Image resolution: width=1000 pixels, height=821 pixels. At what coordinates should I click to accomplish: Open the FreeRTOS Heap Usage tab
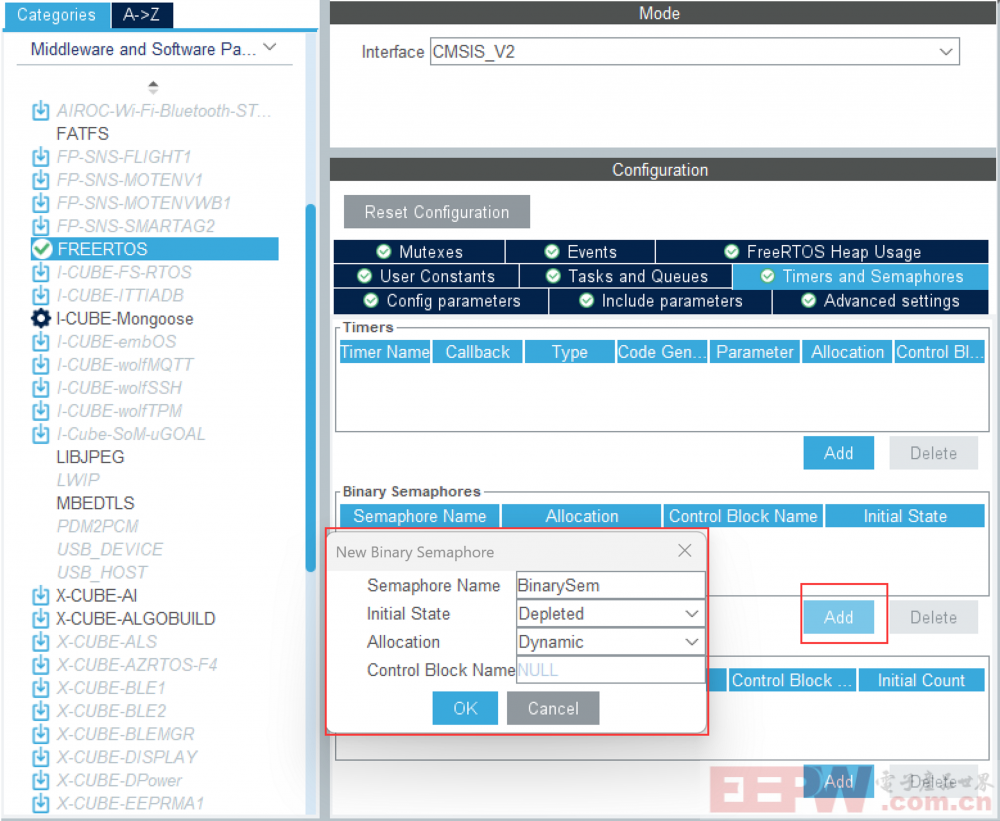(x=823, y=251)
